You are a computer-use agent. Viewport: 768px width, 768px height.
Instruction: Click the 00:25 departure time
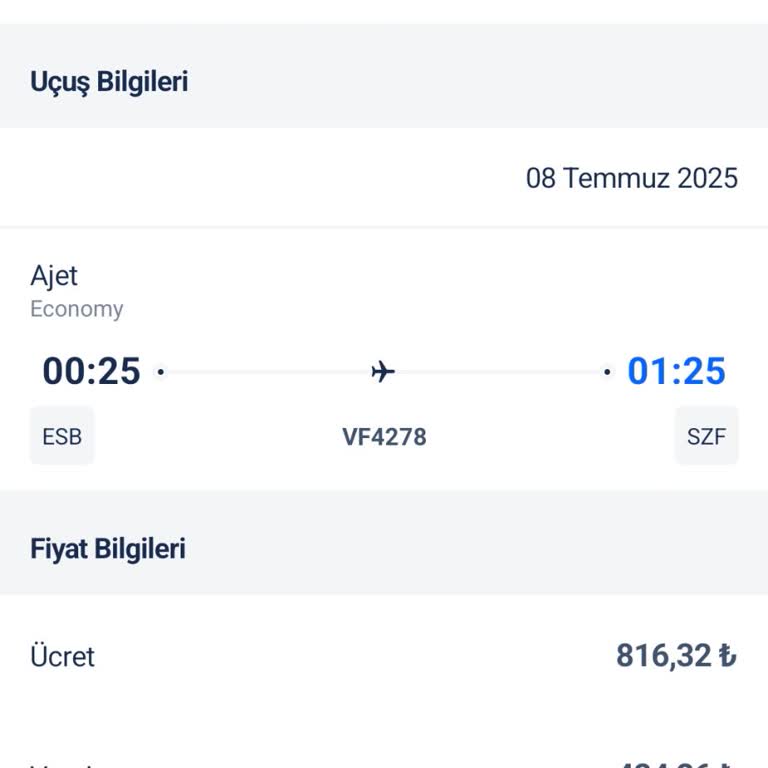pos(91,372)
